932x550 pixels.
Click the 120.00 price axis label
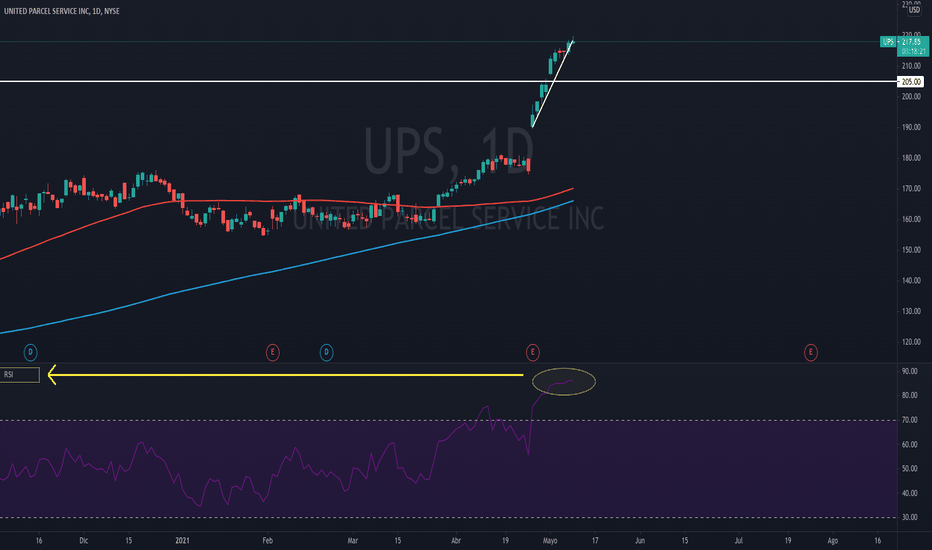911,342
